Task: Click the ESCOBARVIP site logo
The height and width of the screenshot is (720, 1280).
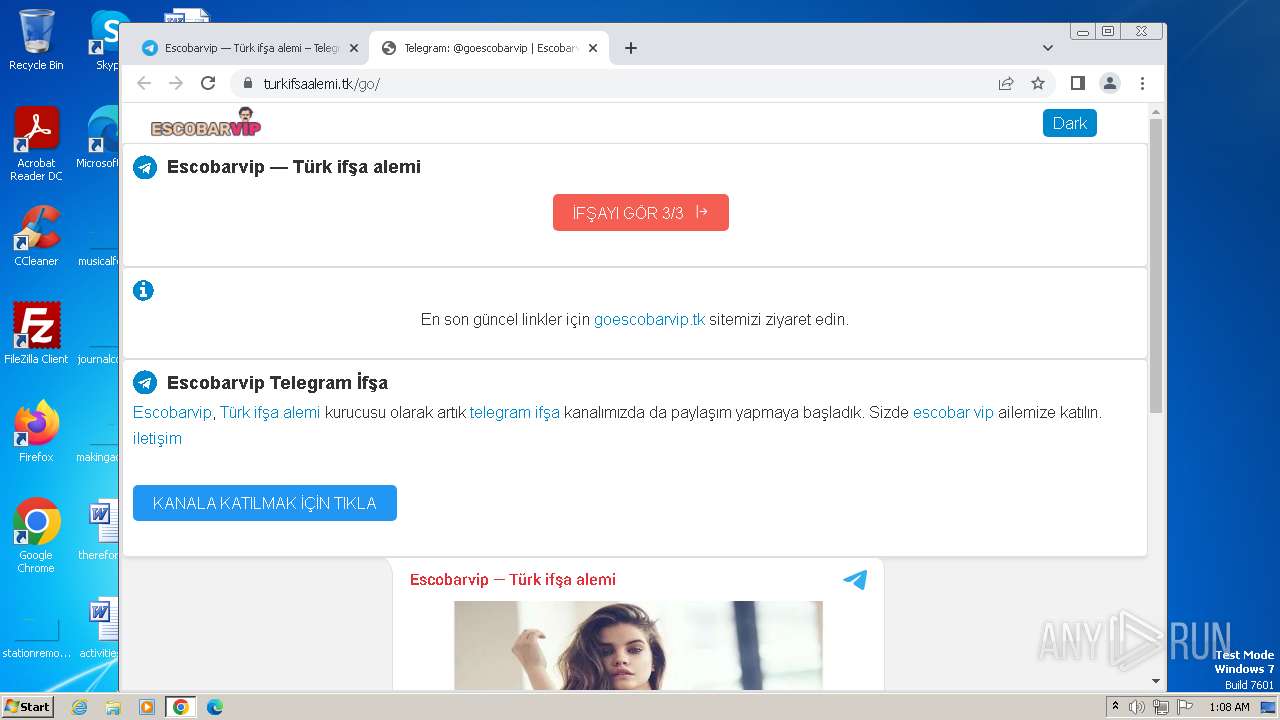Action: [206, 123]
